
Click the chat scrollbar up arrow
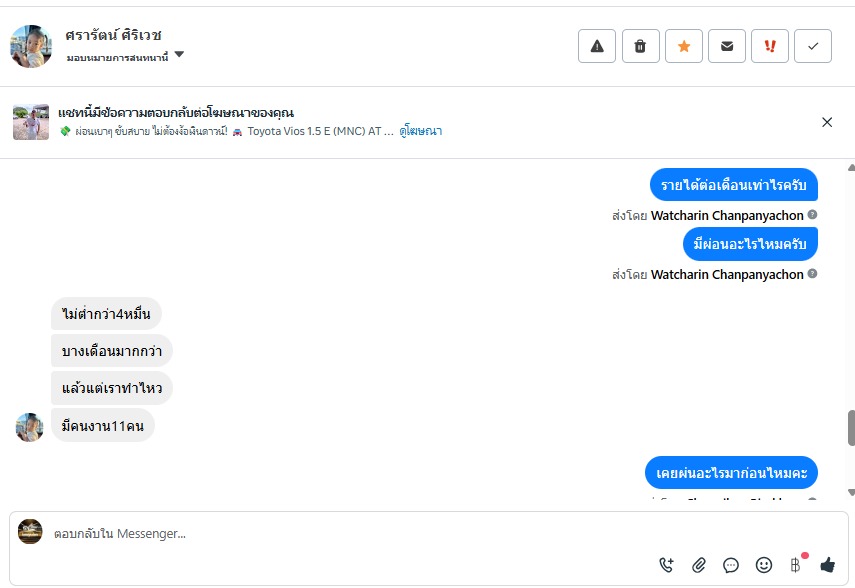pyautogui.click(x=851, y=167)
